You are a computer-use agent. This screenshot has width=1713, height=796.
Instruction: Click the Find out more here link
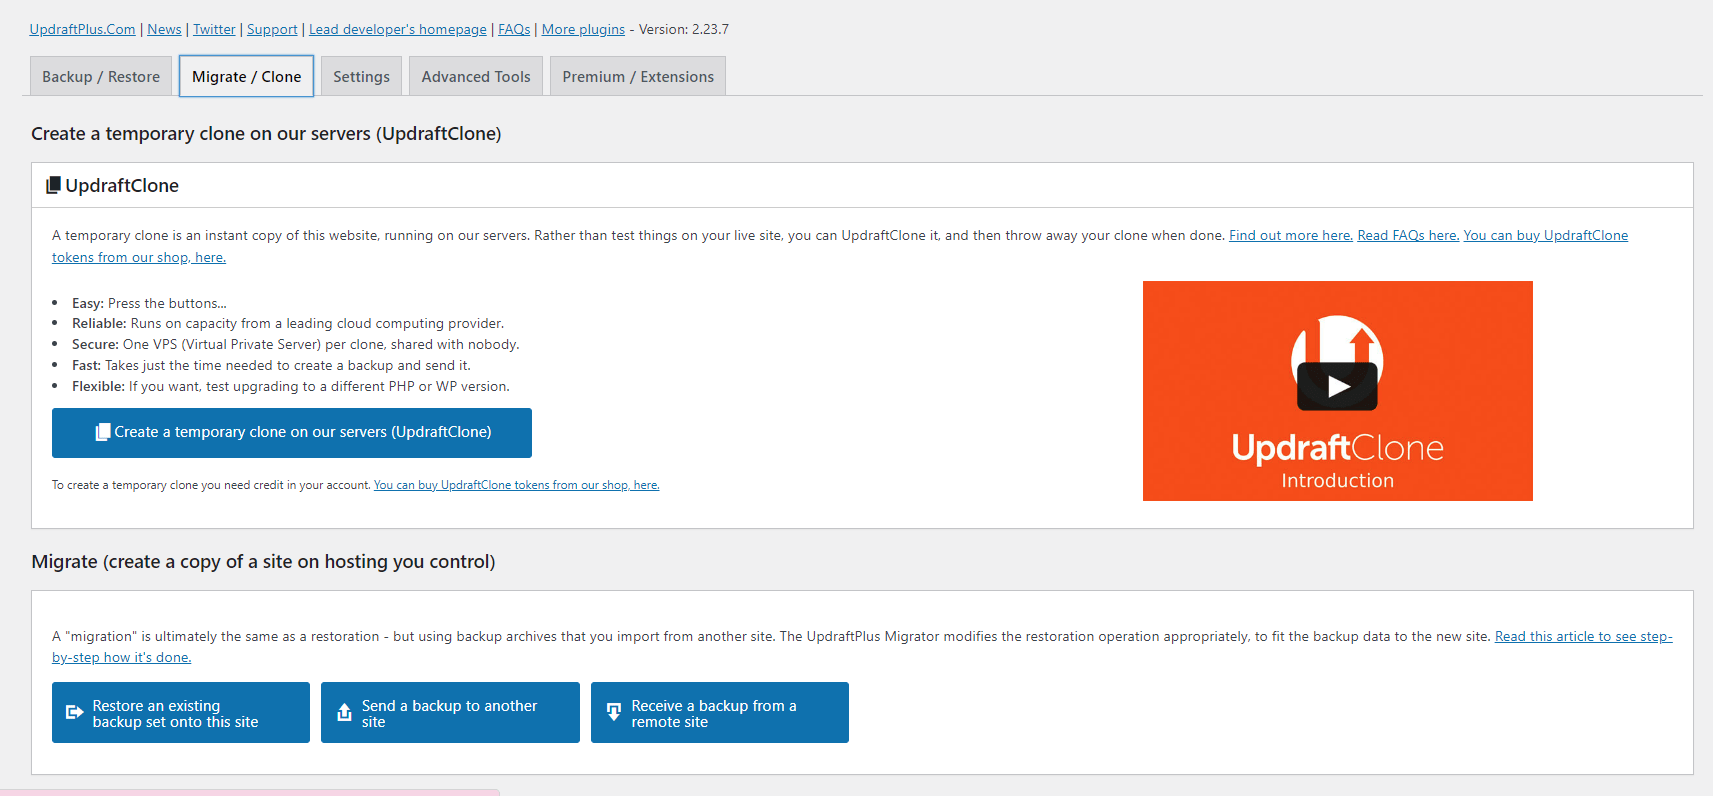click(x=1290, y=235)
